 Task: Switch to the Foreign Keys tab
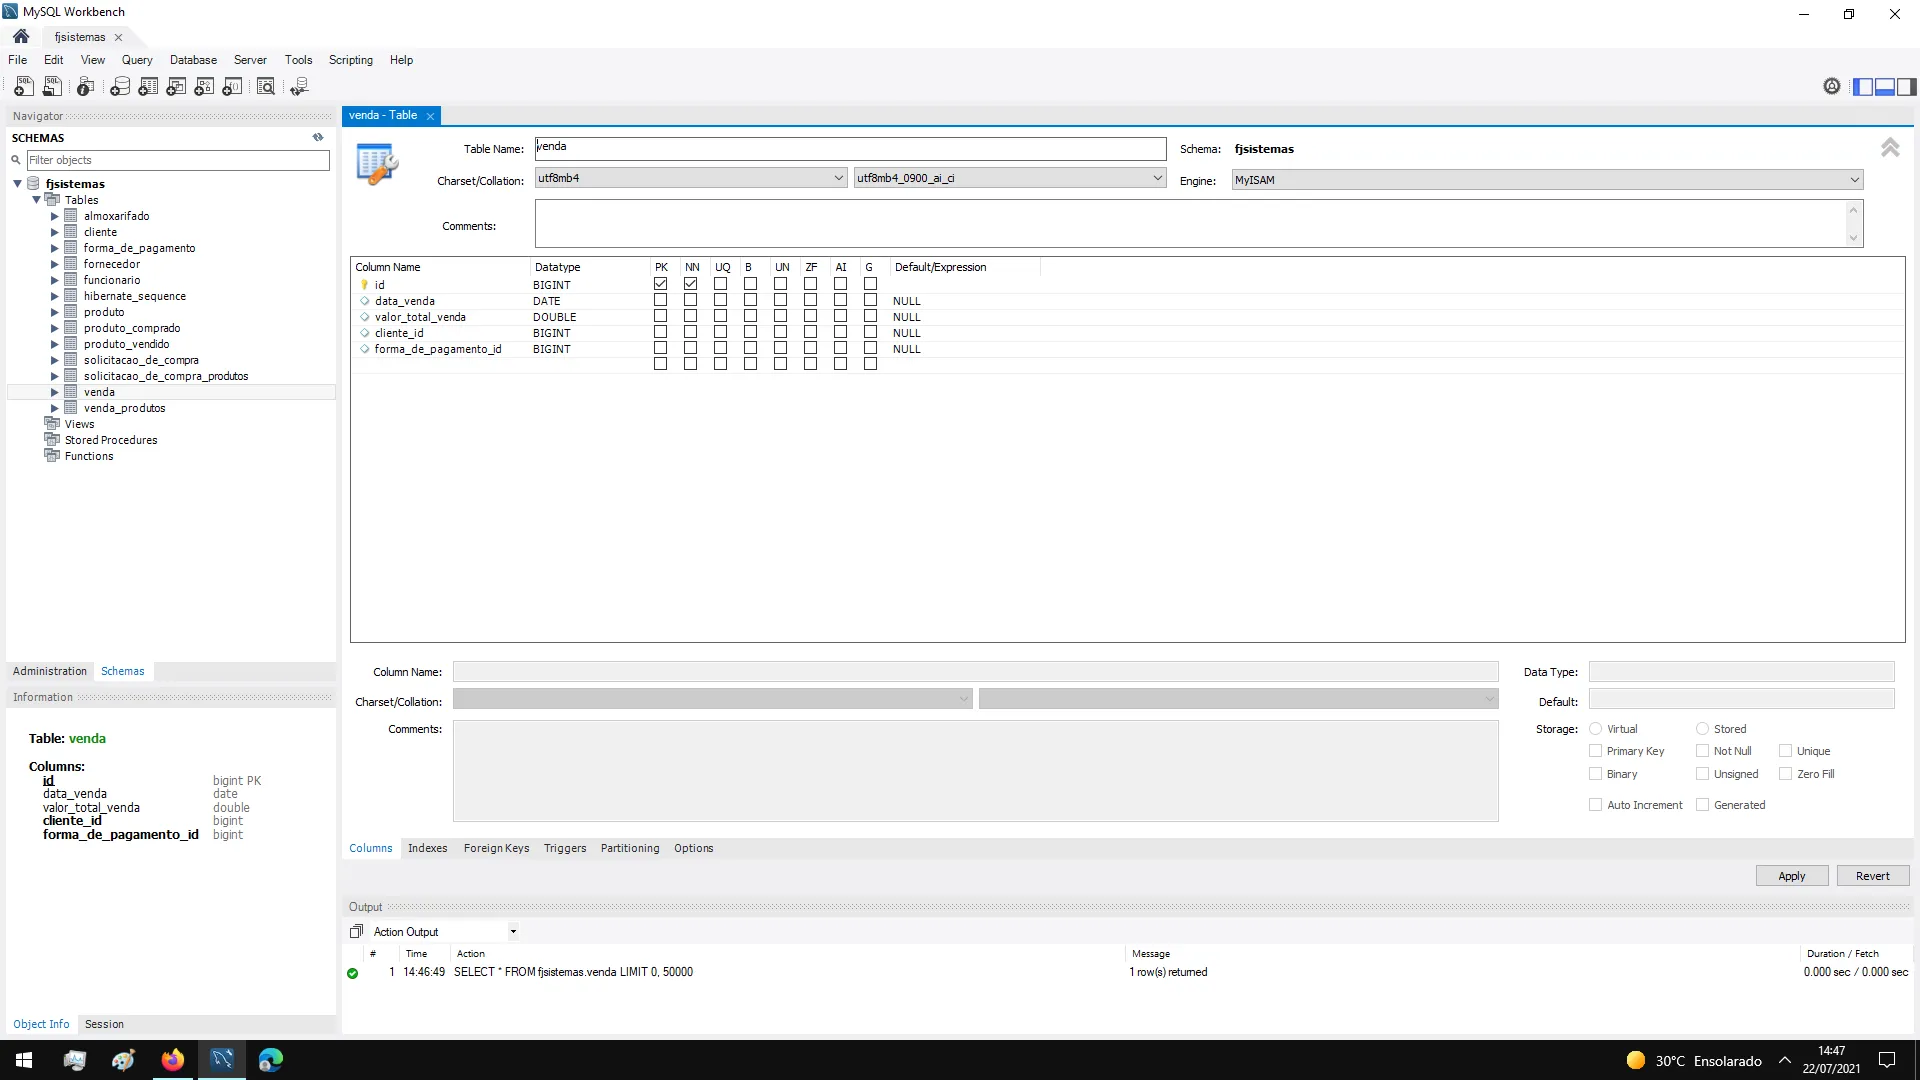(496, 848)
